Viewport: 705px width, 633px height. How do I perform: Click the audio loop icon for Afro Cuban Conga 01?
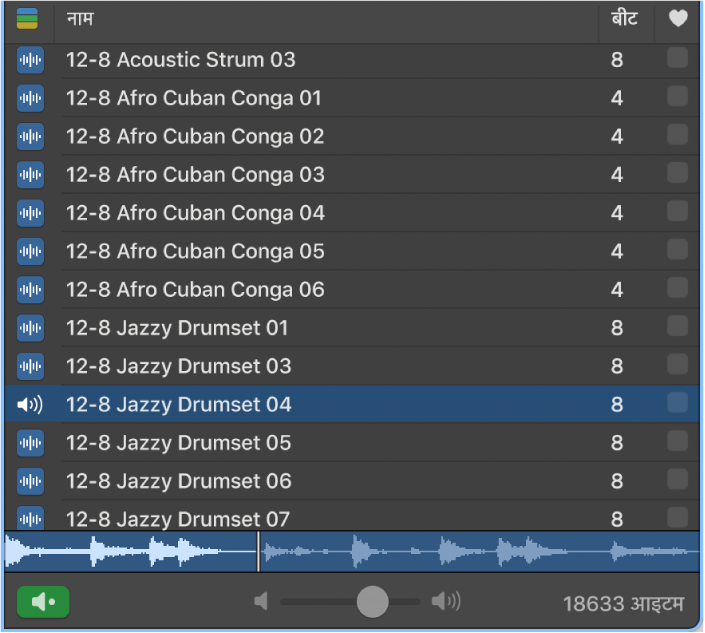coord(31,98)
